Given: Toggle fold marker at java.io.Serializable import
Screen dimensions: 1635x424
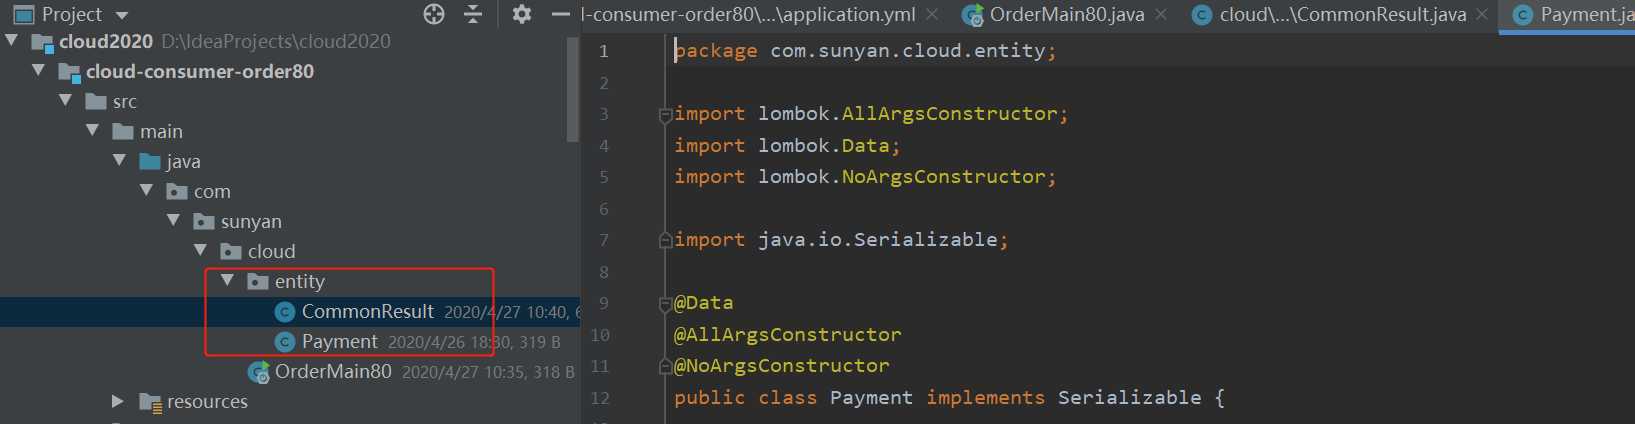Looking at the screenshot, I should (665, 240).
